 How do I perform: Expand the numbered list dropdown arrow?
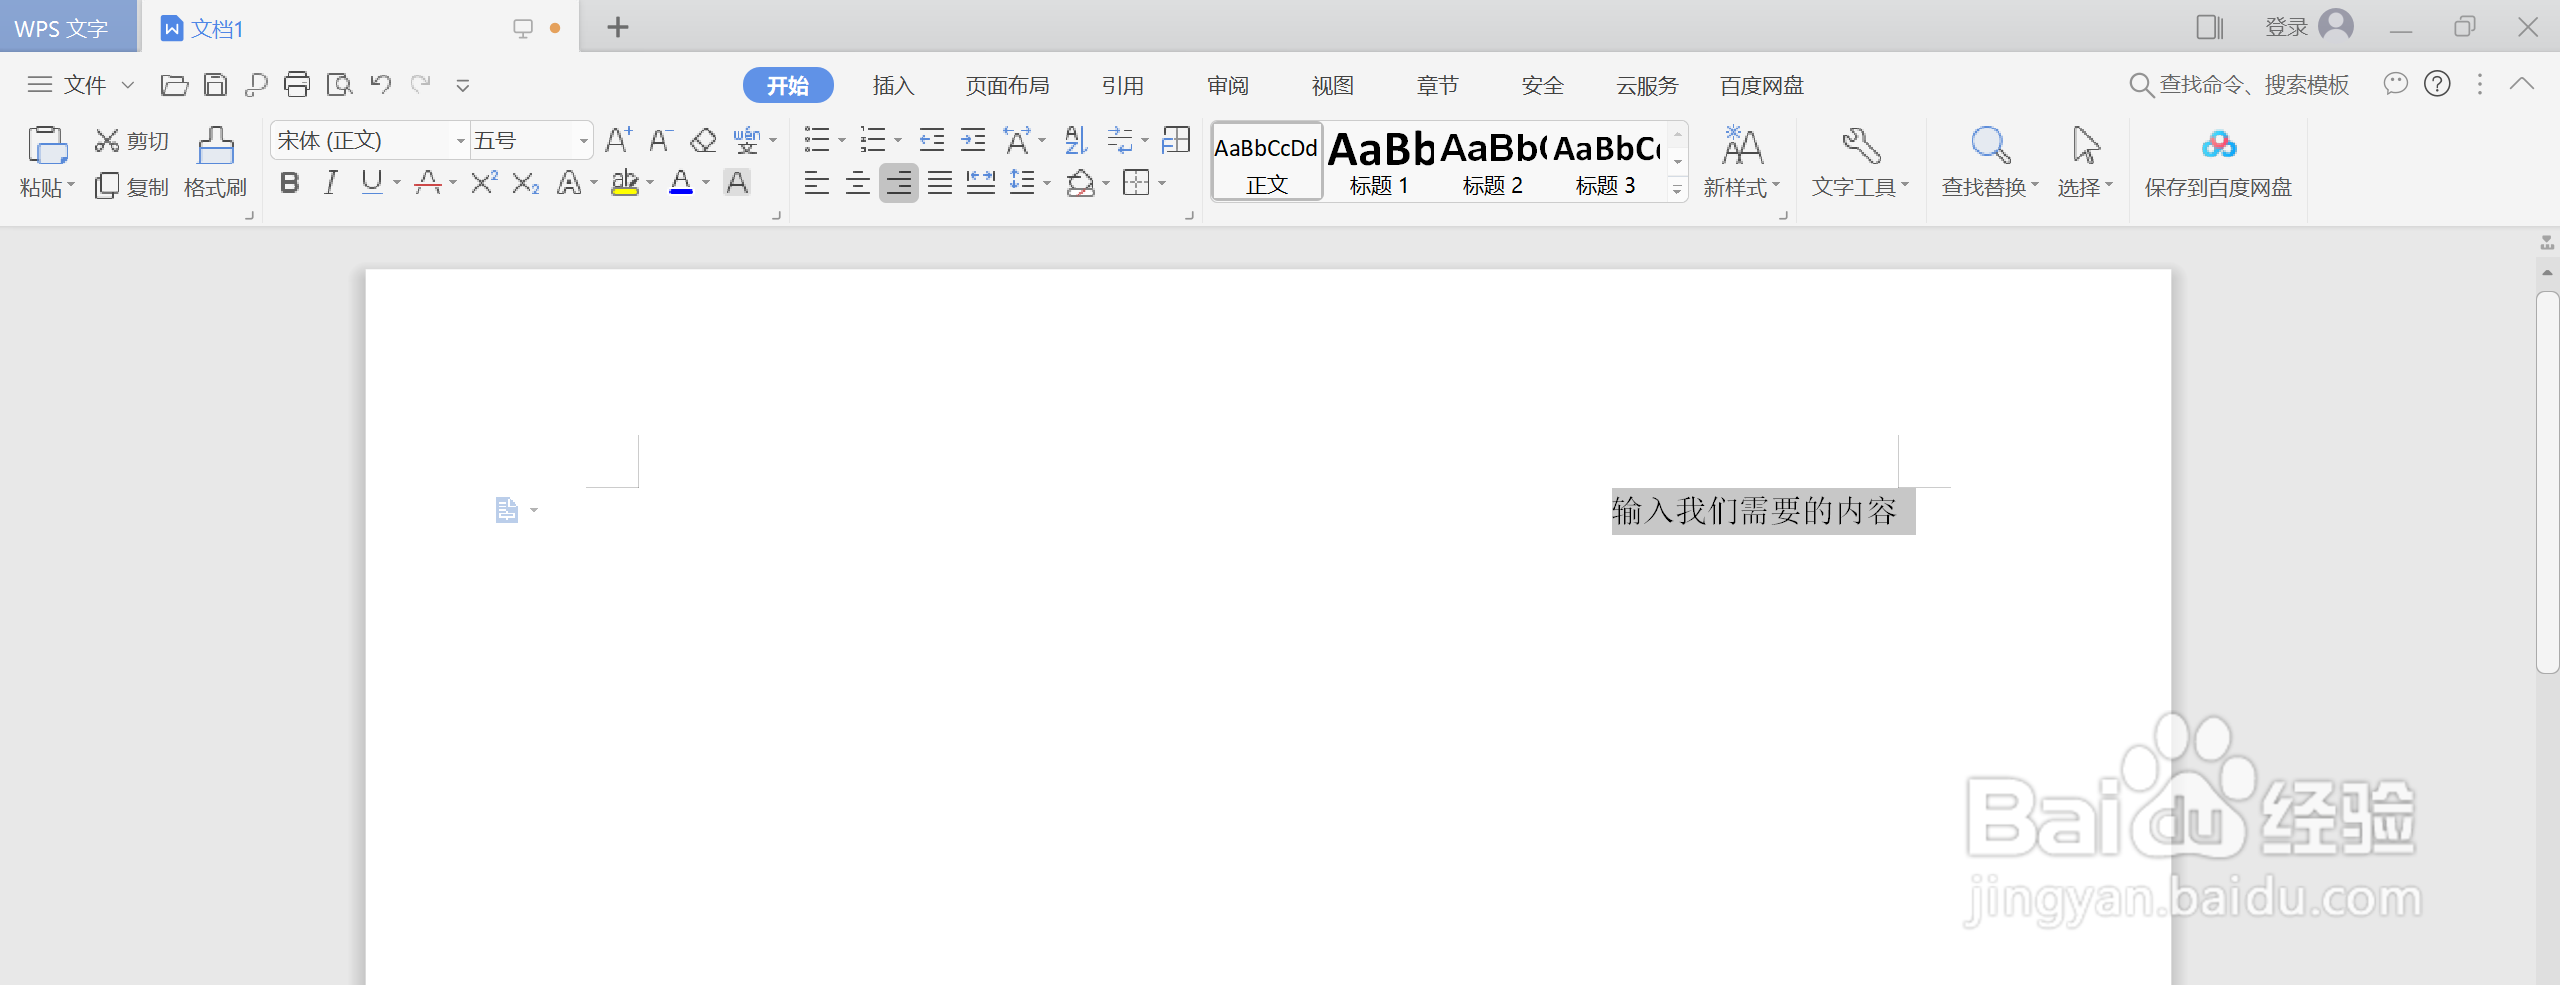tap(897, 141)
